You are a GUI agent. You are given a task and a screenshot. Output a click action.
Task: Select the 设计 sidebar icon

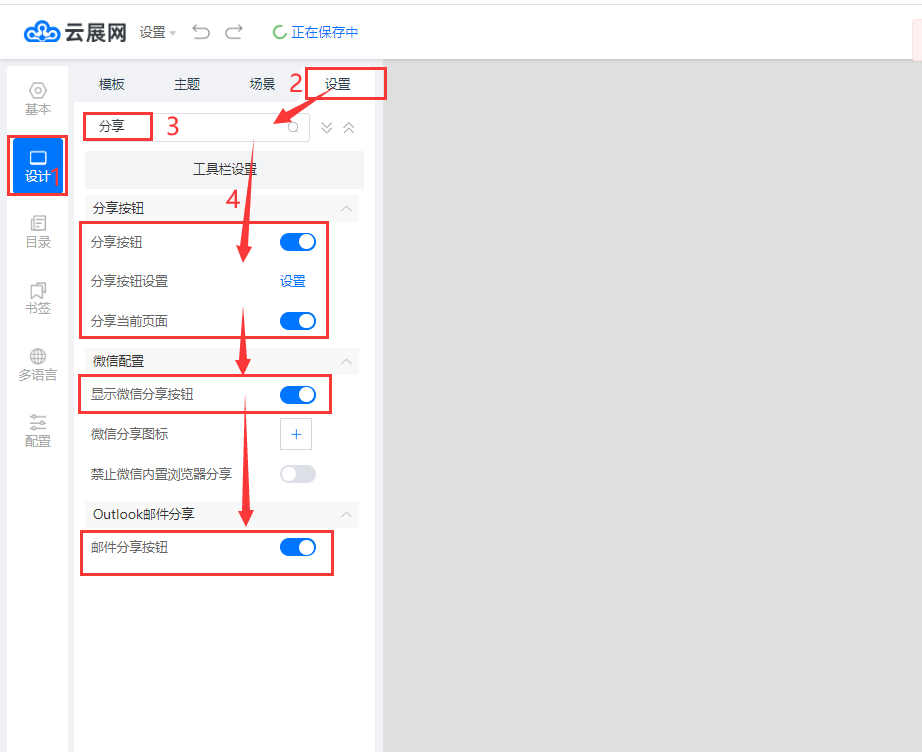coord(38,166)
